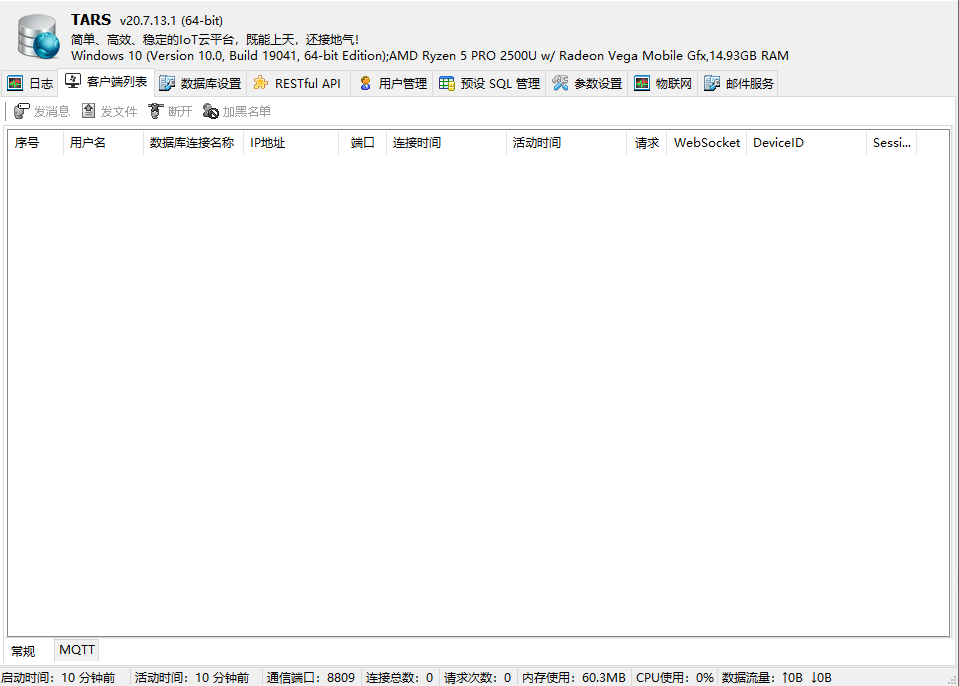Click the 请求 column header
Image resolution: width=959 pixels, height=686 pixels.
tap(646, 142)
